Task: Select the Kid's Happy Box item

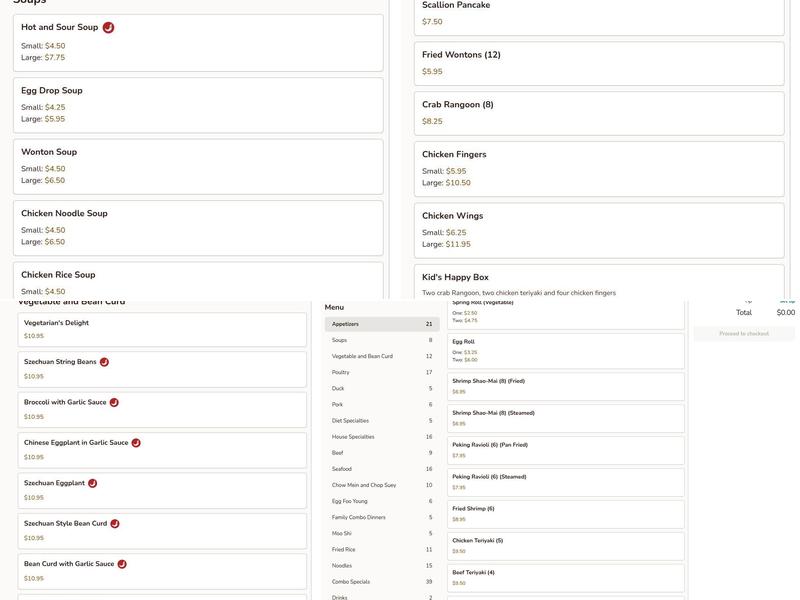Action: coord(599,283)
